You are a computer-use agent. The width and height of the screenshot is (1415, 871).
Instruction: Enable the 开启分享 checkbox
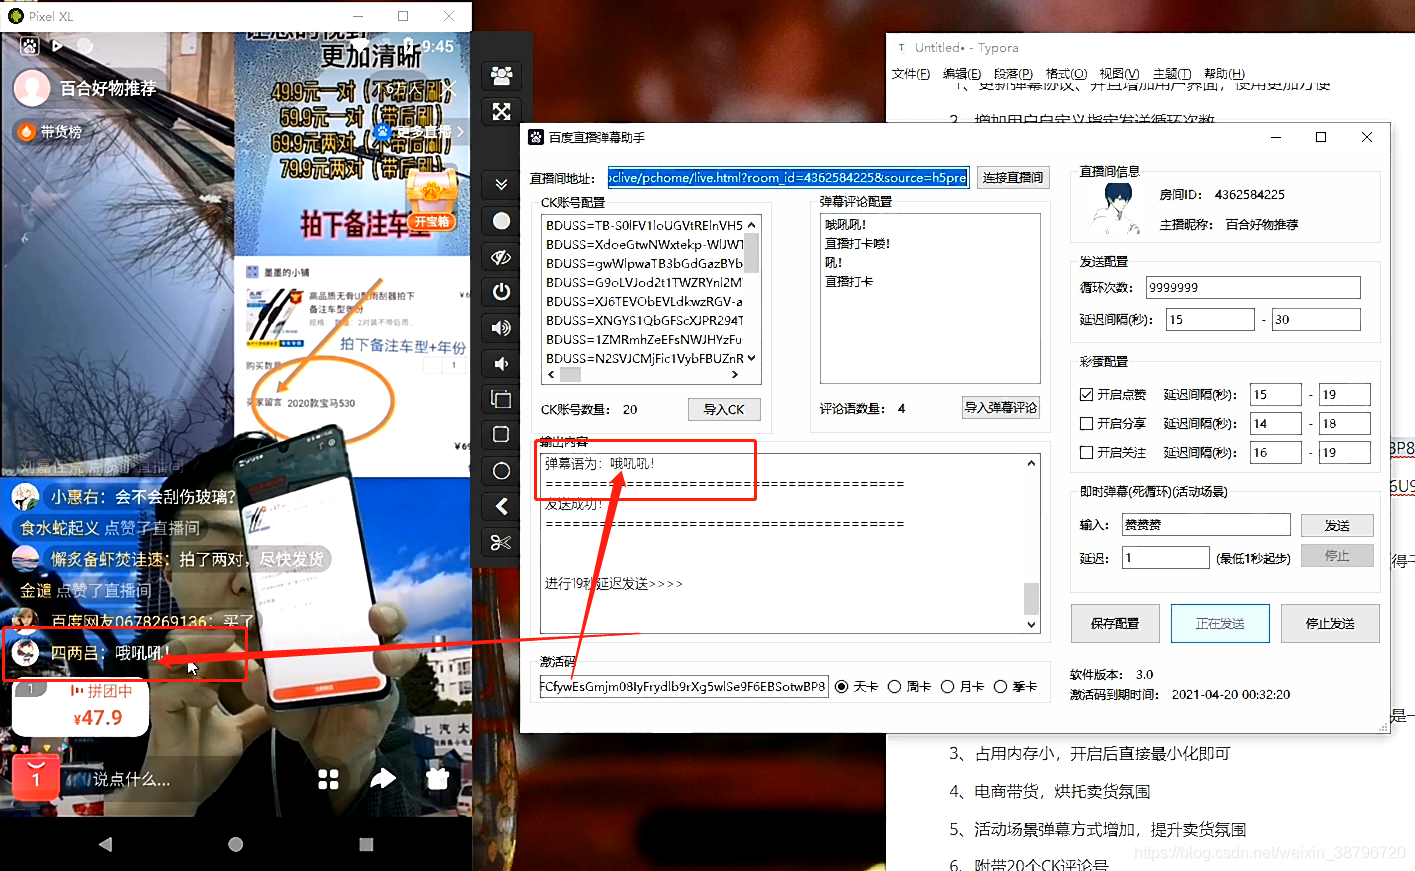pyautogui.click(x=1087, y=423)
